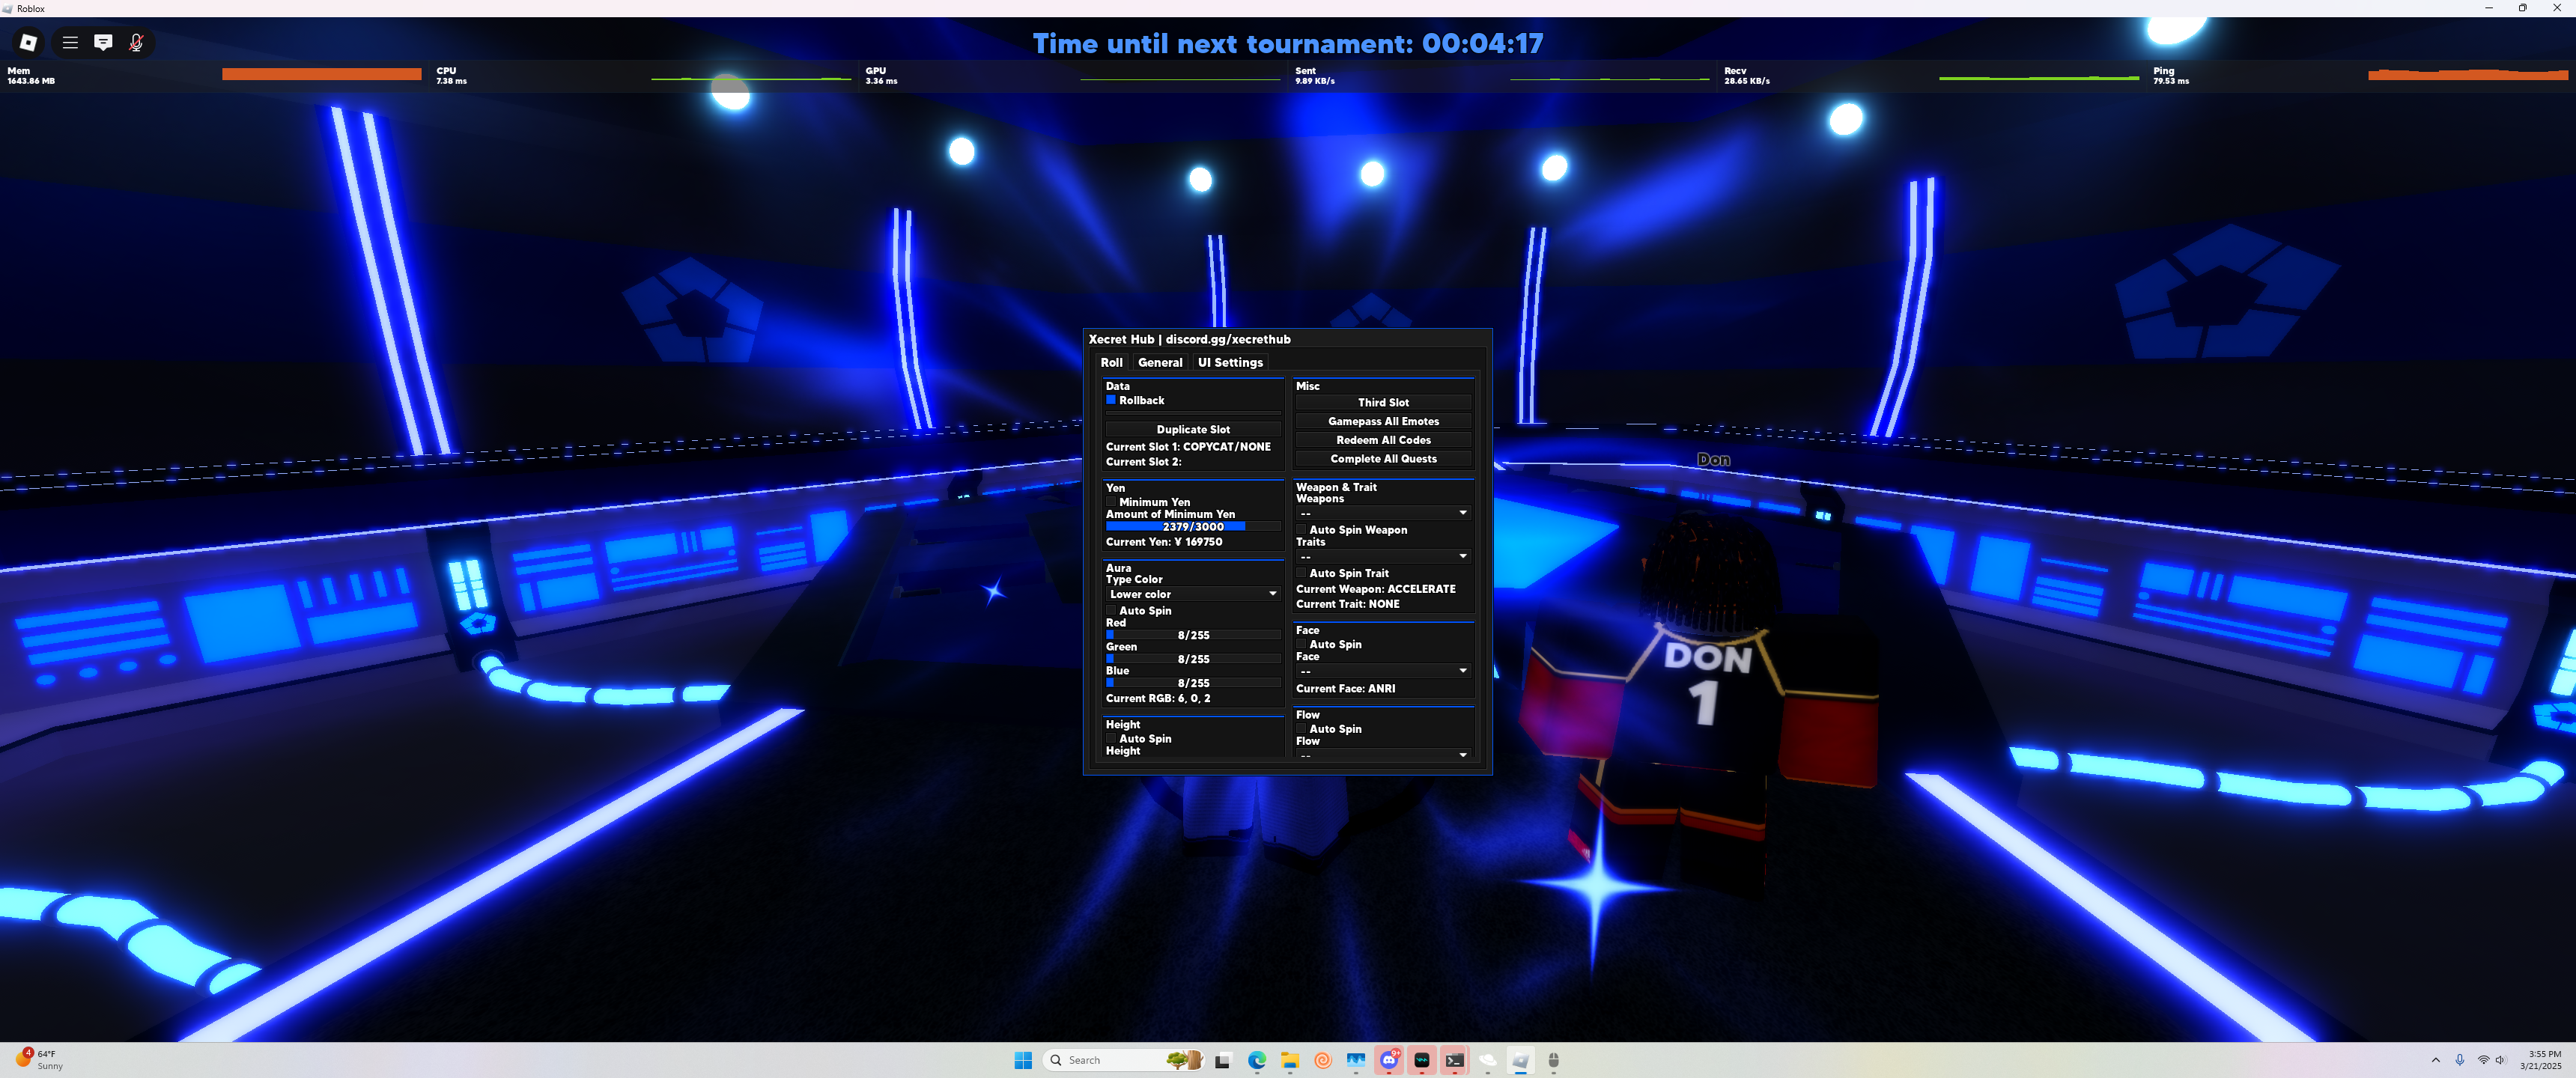This screenshot has width=2576, height=1078.
Task: Expand the Weapons dropdown
Action: (1382, 513)
